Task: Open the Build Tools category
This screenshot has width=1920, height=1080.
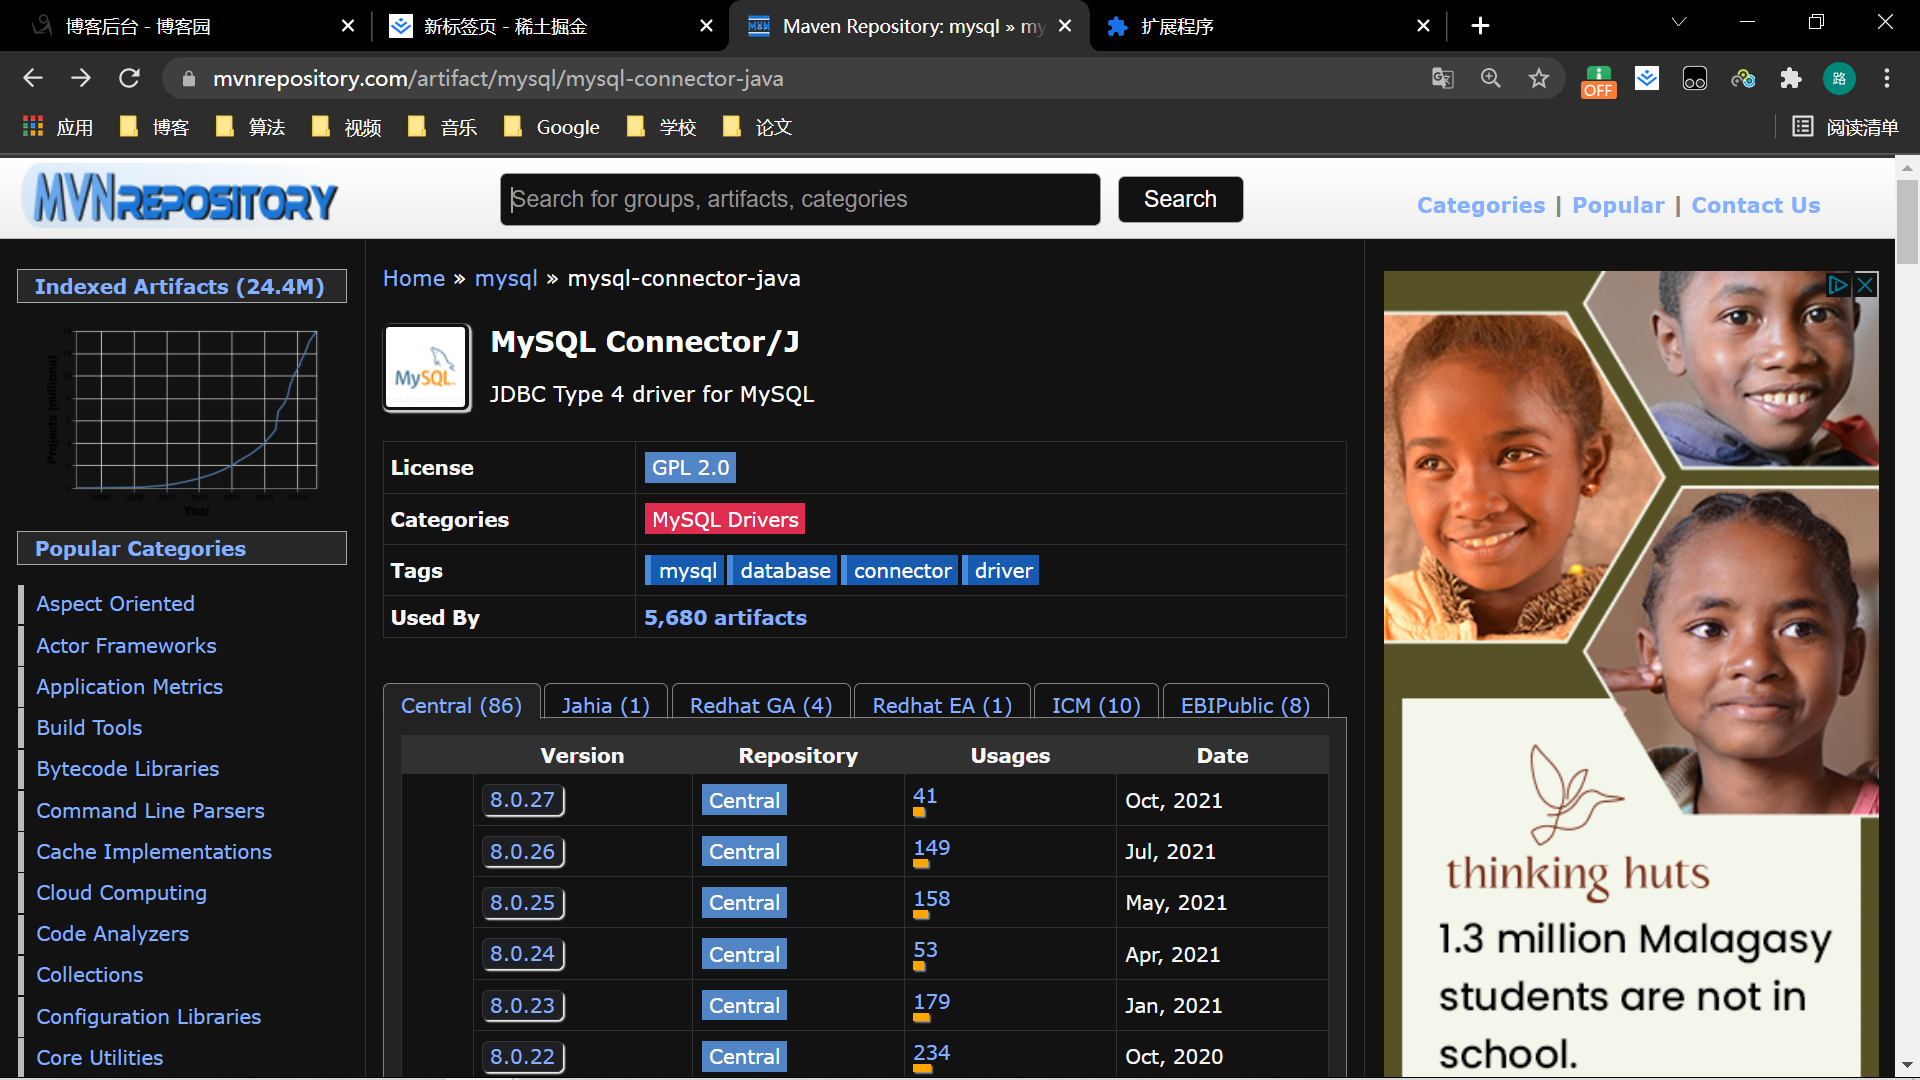Action: point(89,728)
